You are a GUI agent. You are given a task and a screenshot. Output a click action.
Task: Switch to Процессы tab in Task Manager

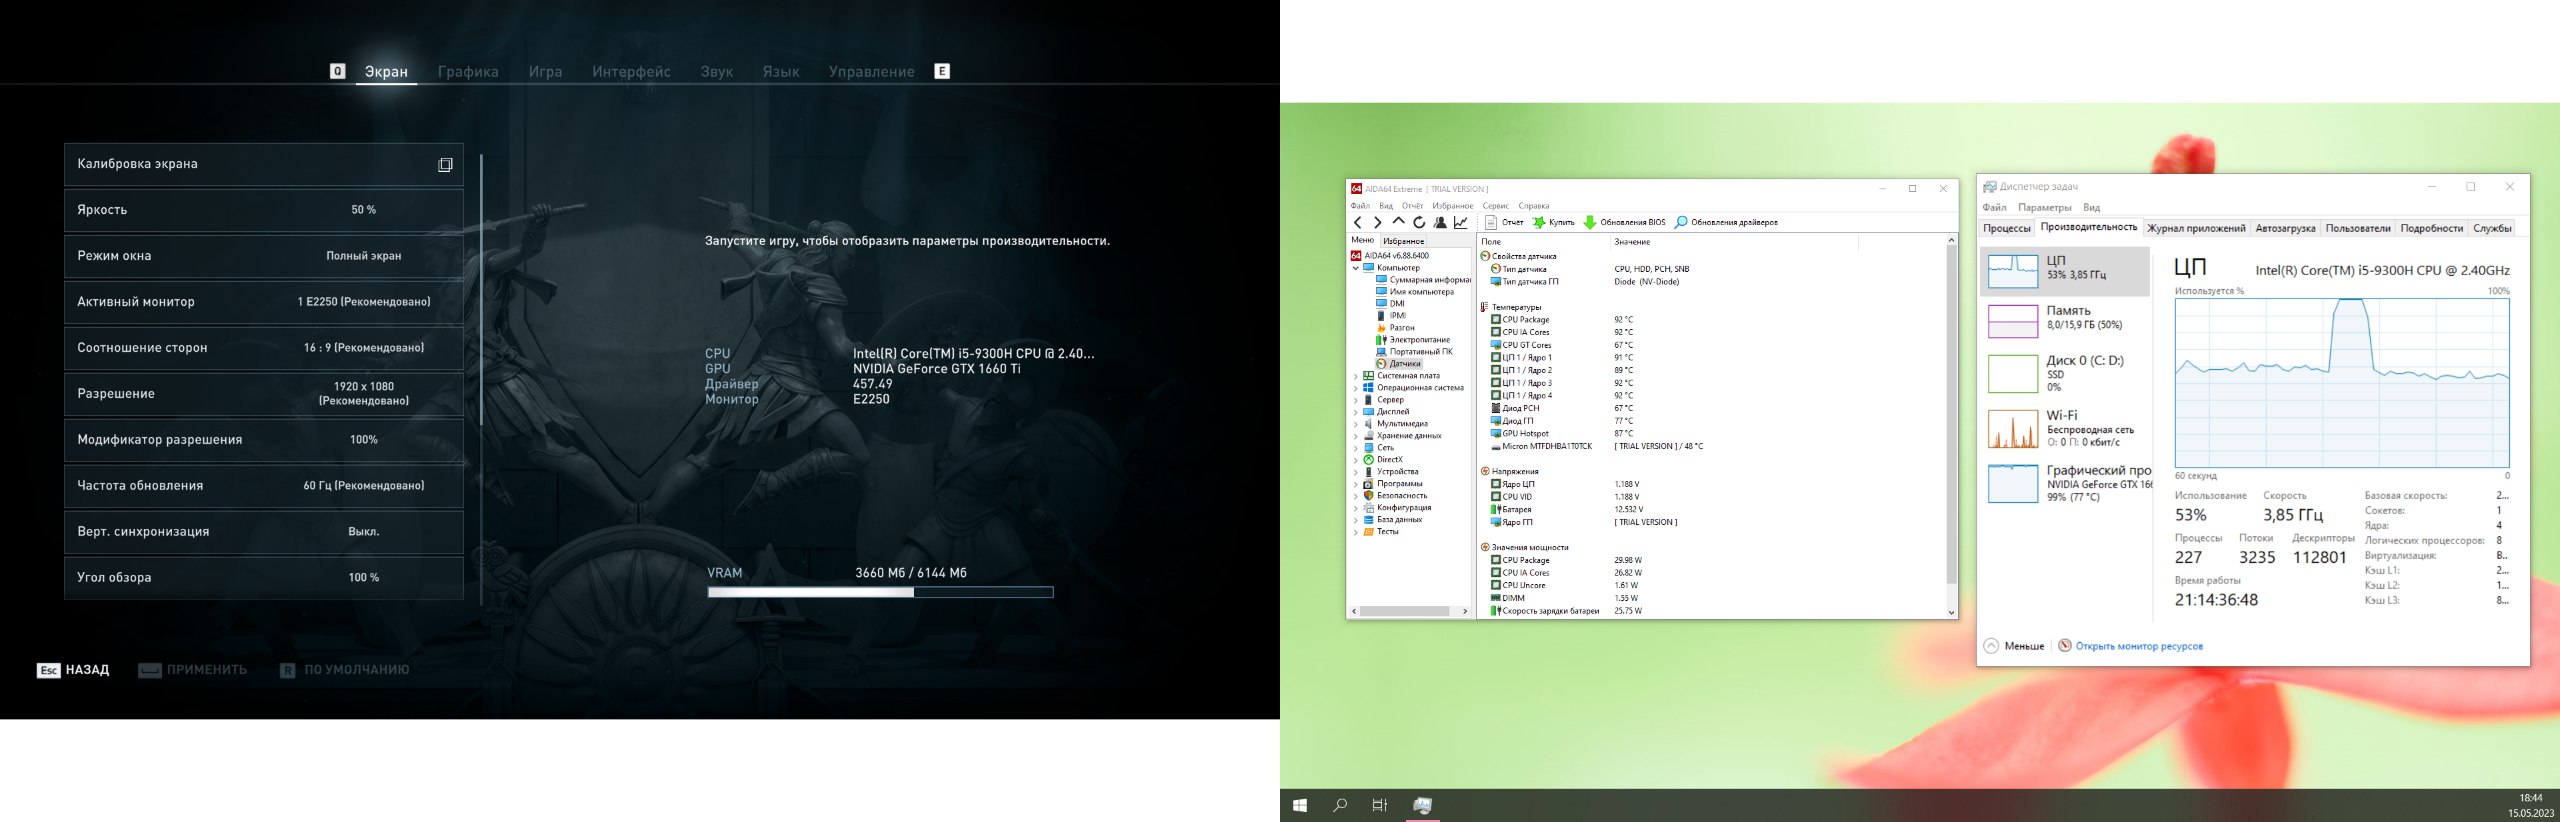point(2006,228)
